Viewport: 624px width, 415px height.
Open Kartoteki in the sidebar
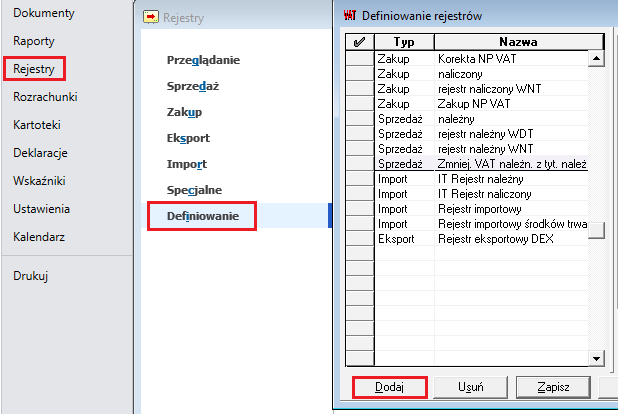pyautogui.click(x=37, y=125)
